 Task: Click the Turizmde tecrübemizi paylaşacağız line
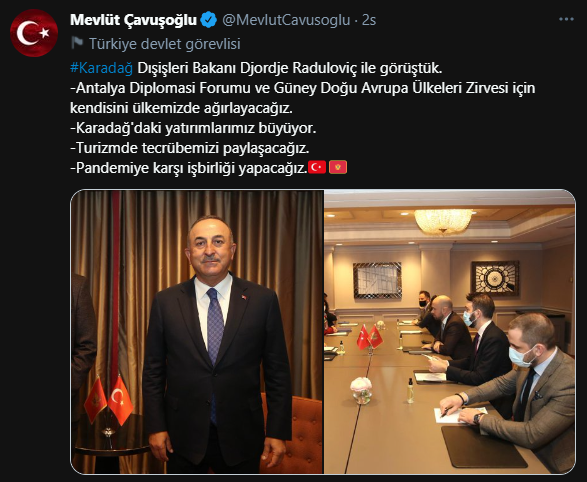(190, 148)
